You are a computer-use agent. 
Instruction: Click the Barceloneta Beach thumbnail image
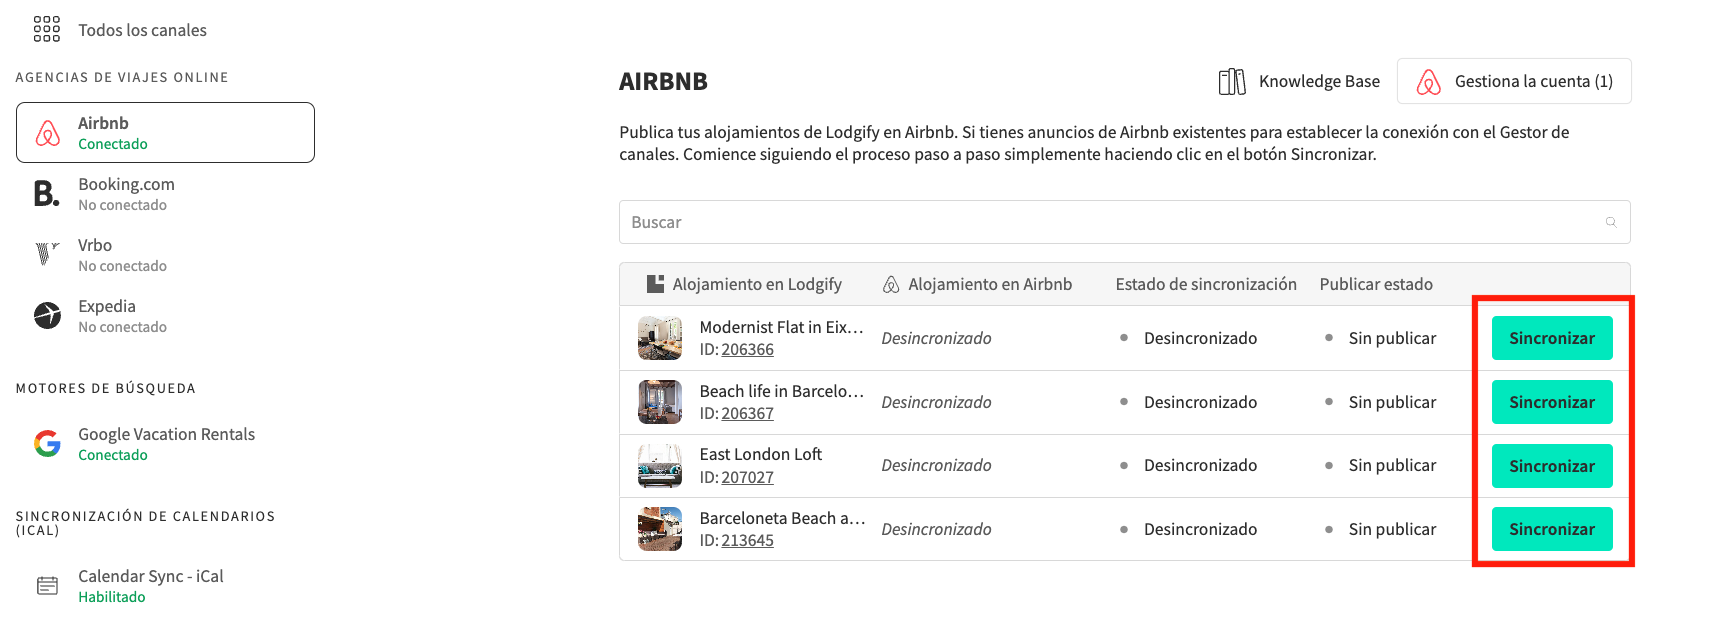(x=660, y=529)
